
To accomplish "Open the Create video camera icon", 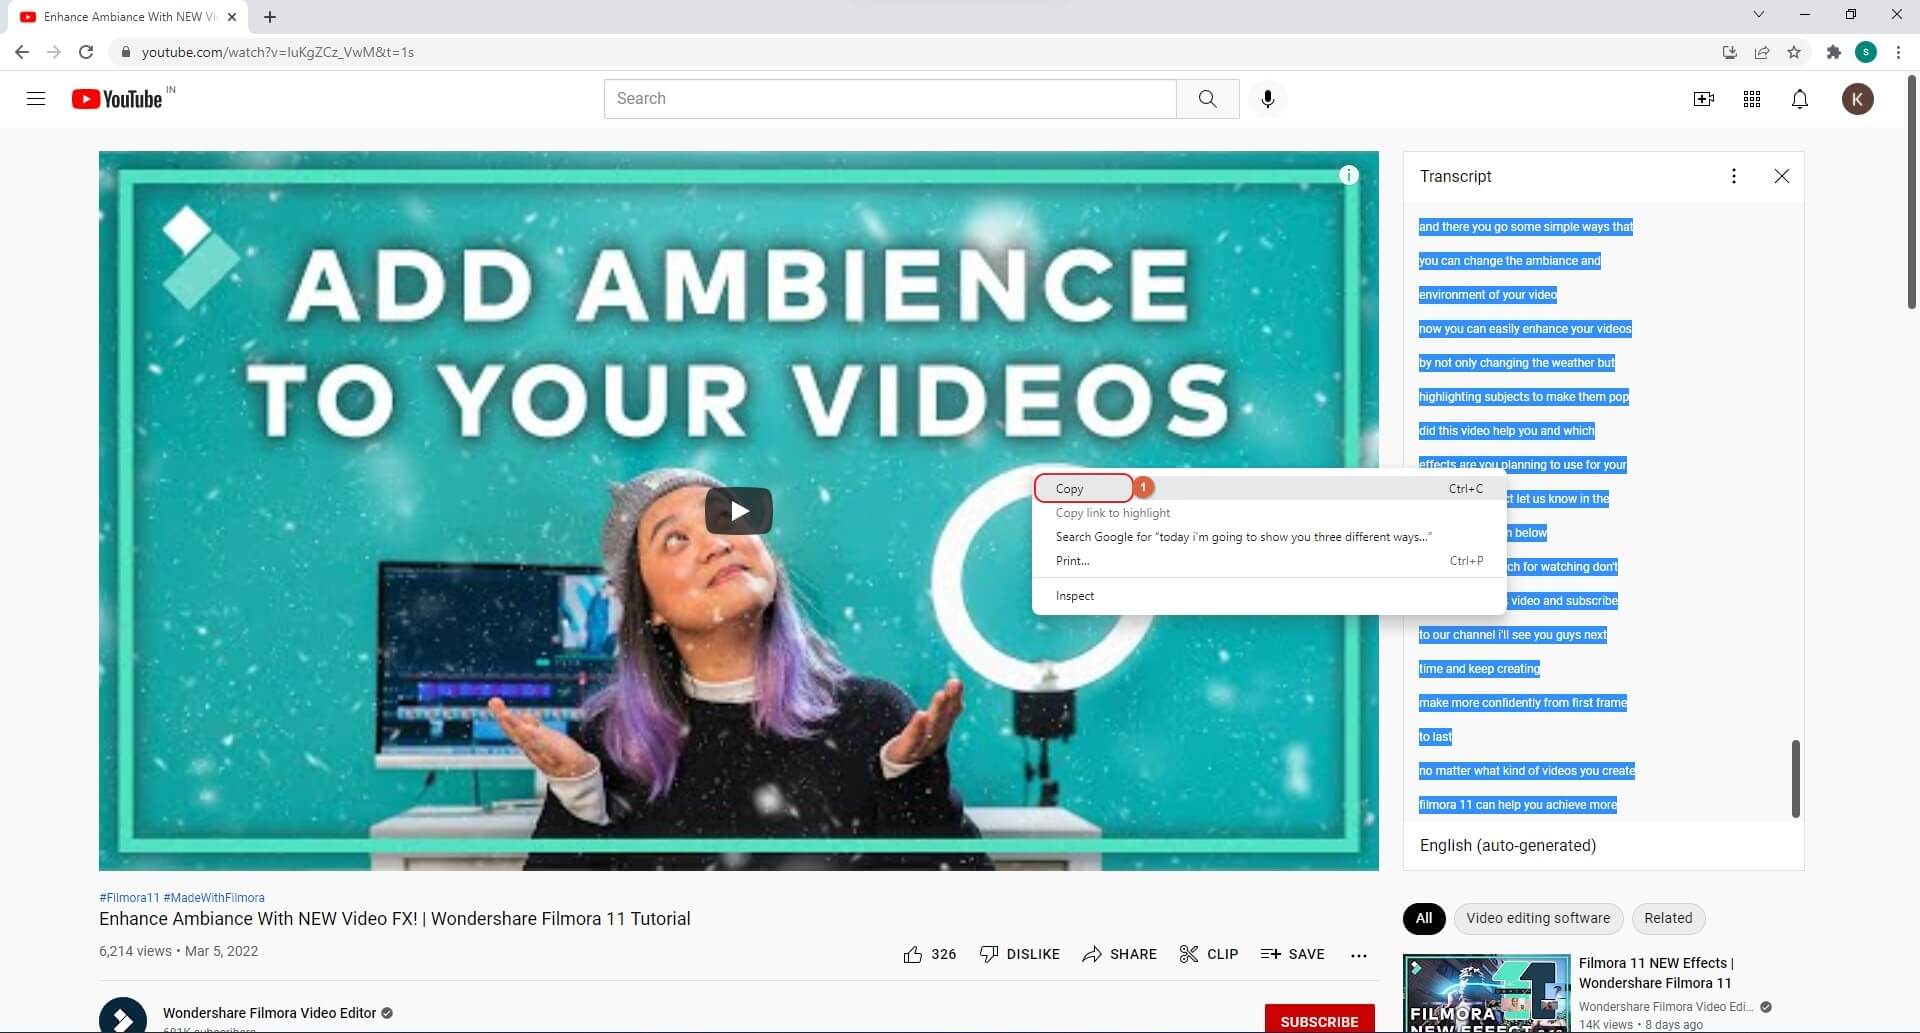I will (1703, 99).
